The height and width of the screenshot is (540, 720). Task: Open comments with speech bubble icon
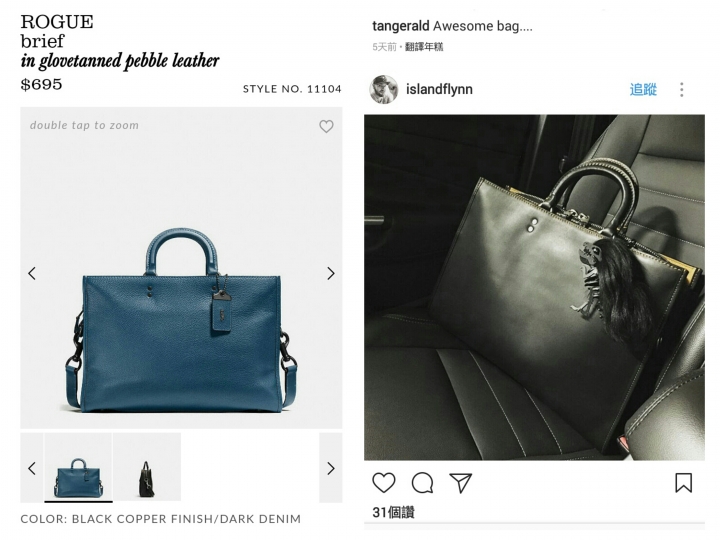422,483
